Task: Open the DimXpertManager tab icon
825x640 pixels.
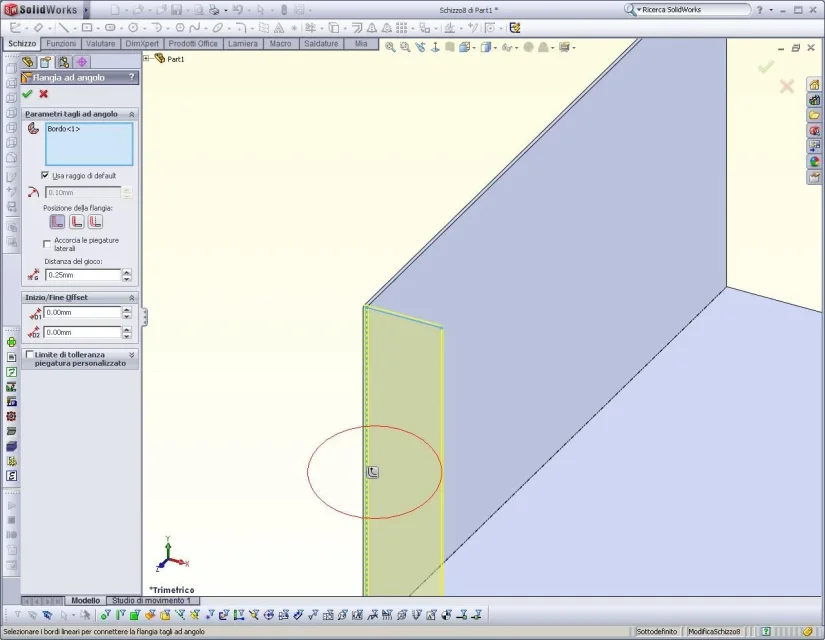Action: (82, 62)
